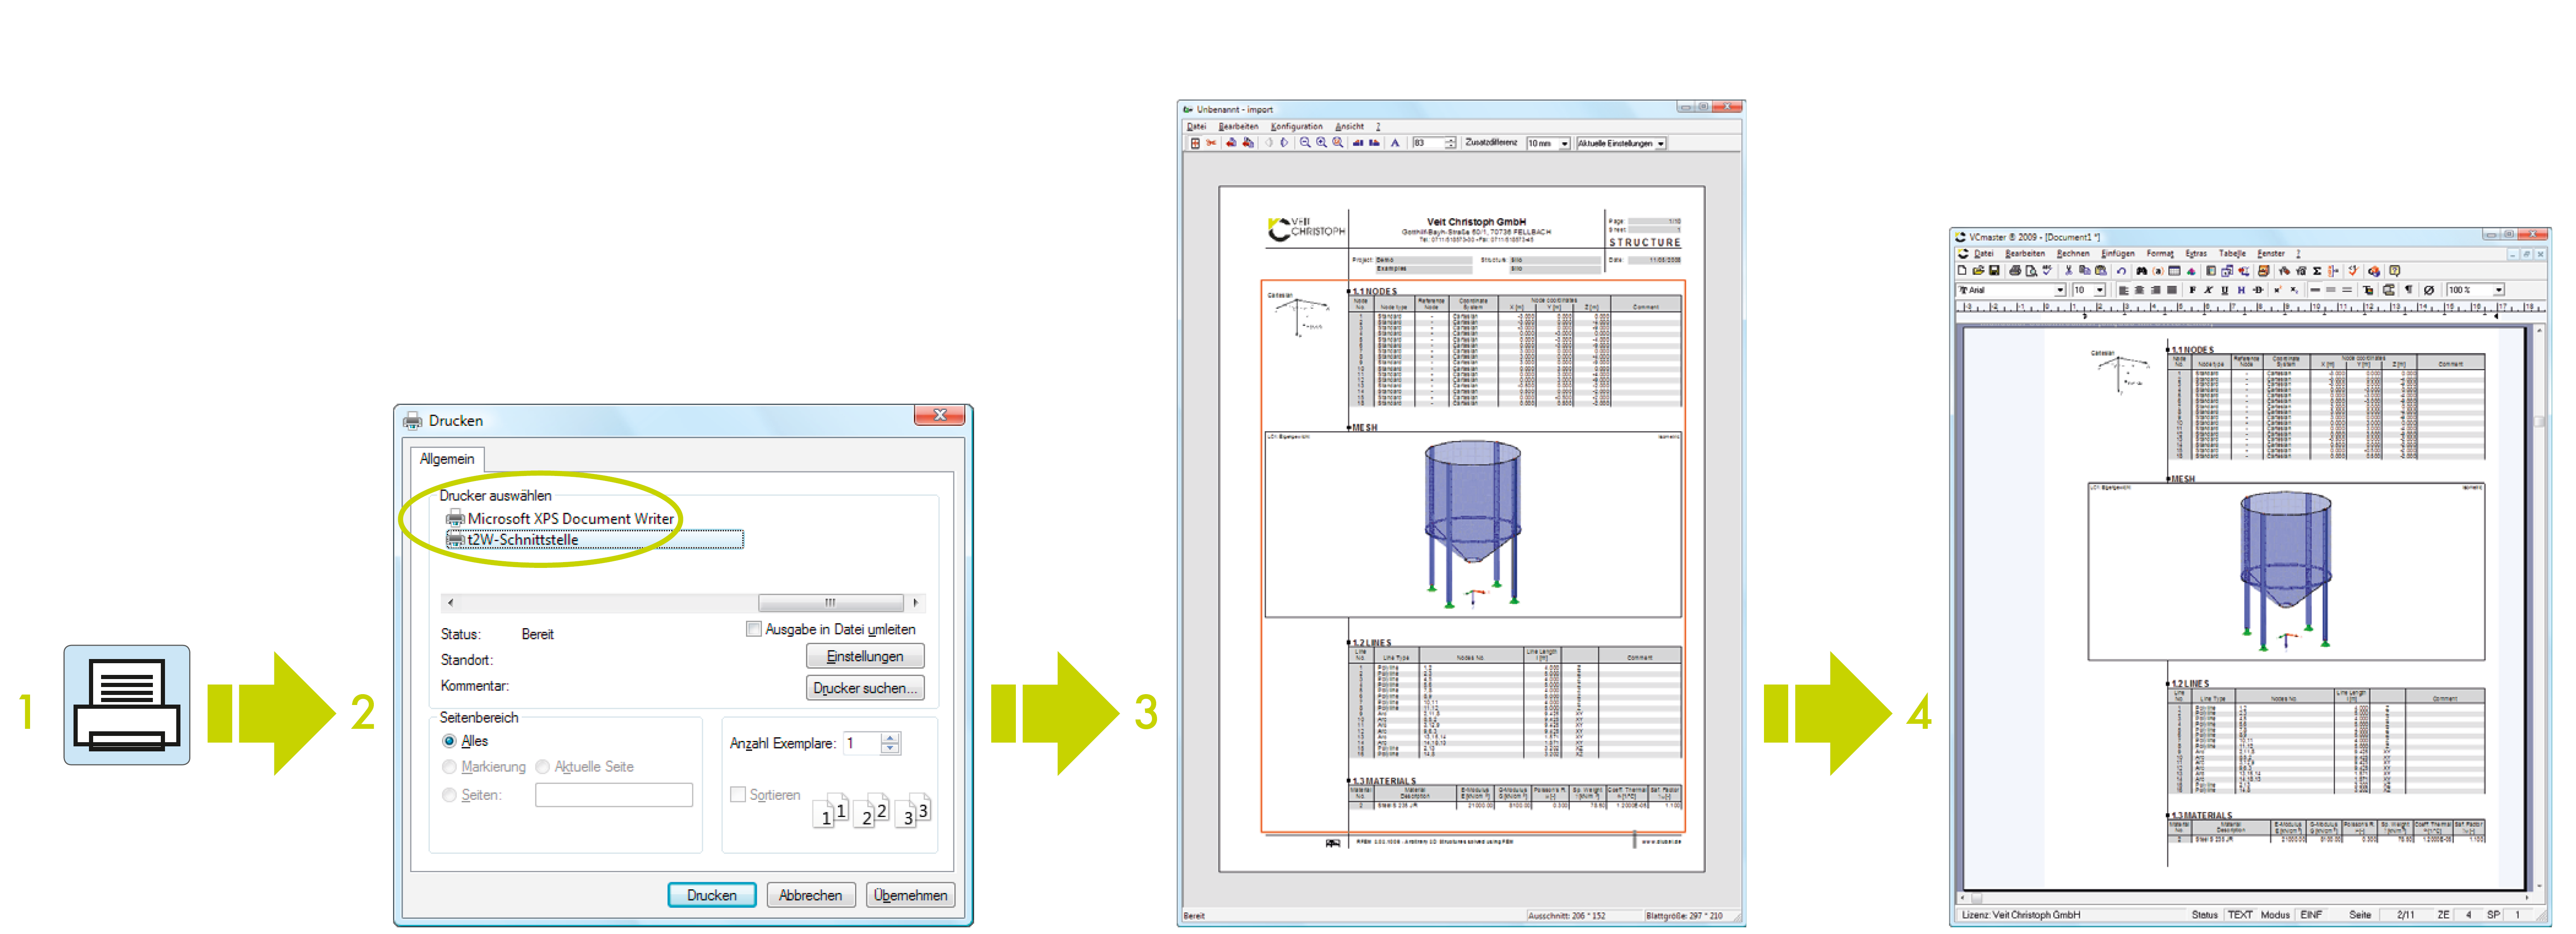2576x934 pixels.
Task: Open the 'Aktuelle Einstellungen' dropdown
Action: click(x=1661, y=144)
